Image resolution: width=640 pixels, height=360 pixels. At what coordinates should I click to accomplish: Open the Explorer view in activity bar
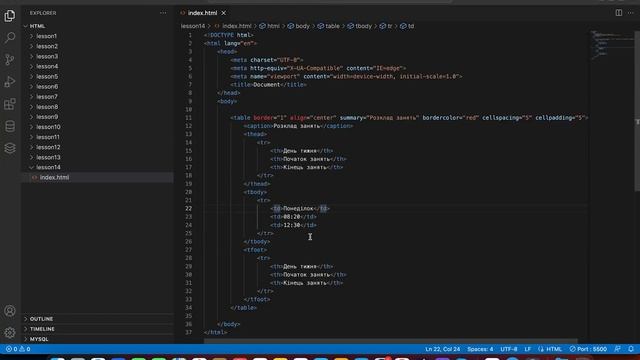pos(10,16)
